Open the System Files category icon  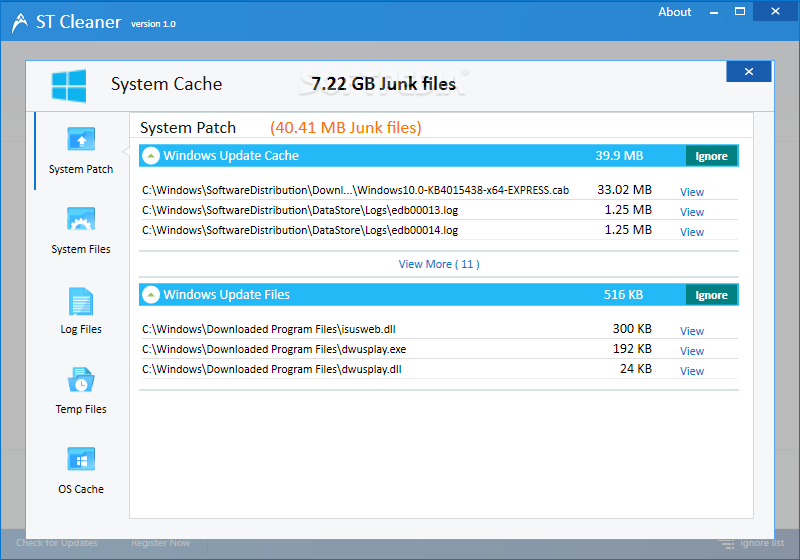click(81, 219)
